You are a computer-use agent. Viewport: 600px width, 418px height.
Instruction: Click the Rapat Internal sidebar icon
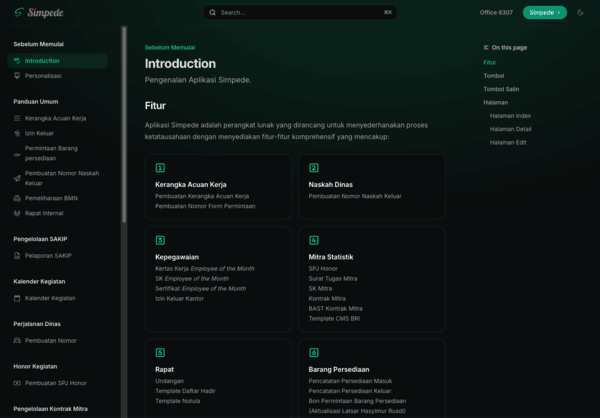(17, 213)
